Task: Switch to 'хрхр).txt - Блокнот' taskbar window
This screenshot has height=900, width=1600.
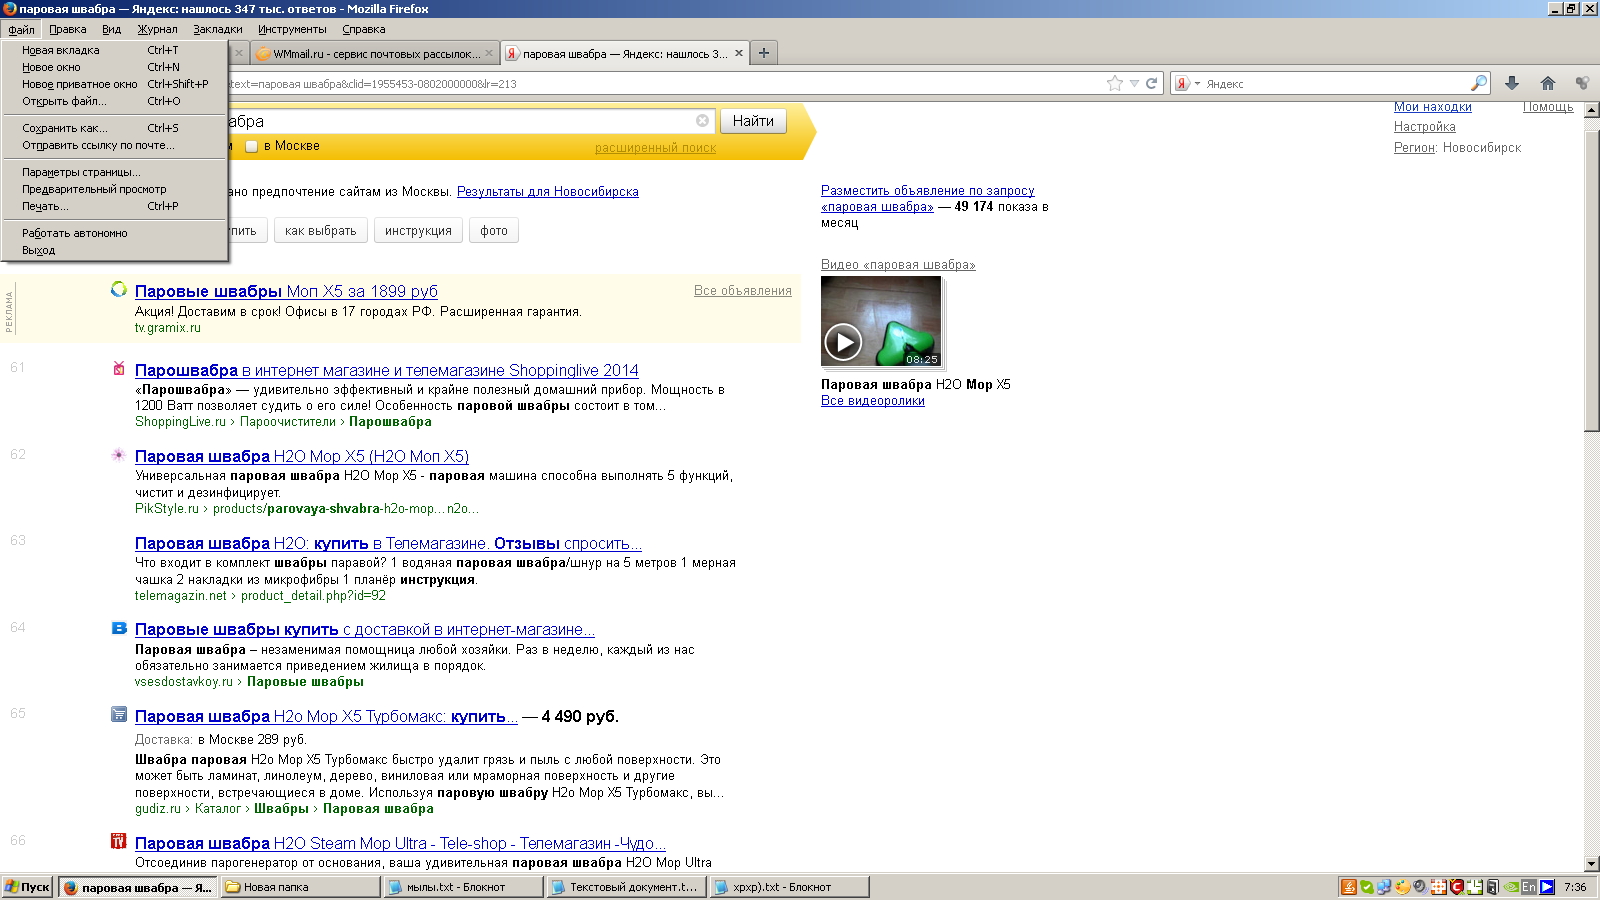Action: pyautogui.click(x=789, y=887)
